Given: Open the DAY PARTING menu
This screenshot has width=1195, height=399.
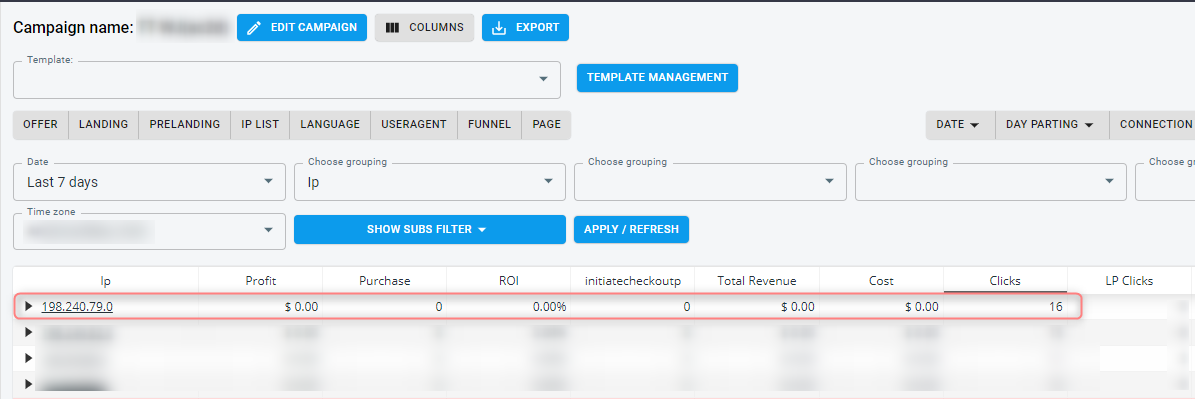Looking at the screenshot, I should [x=1052, y=124].
